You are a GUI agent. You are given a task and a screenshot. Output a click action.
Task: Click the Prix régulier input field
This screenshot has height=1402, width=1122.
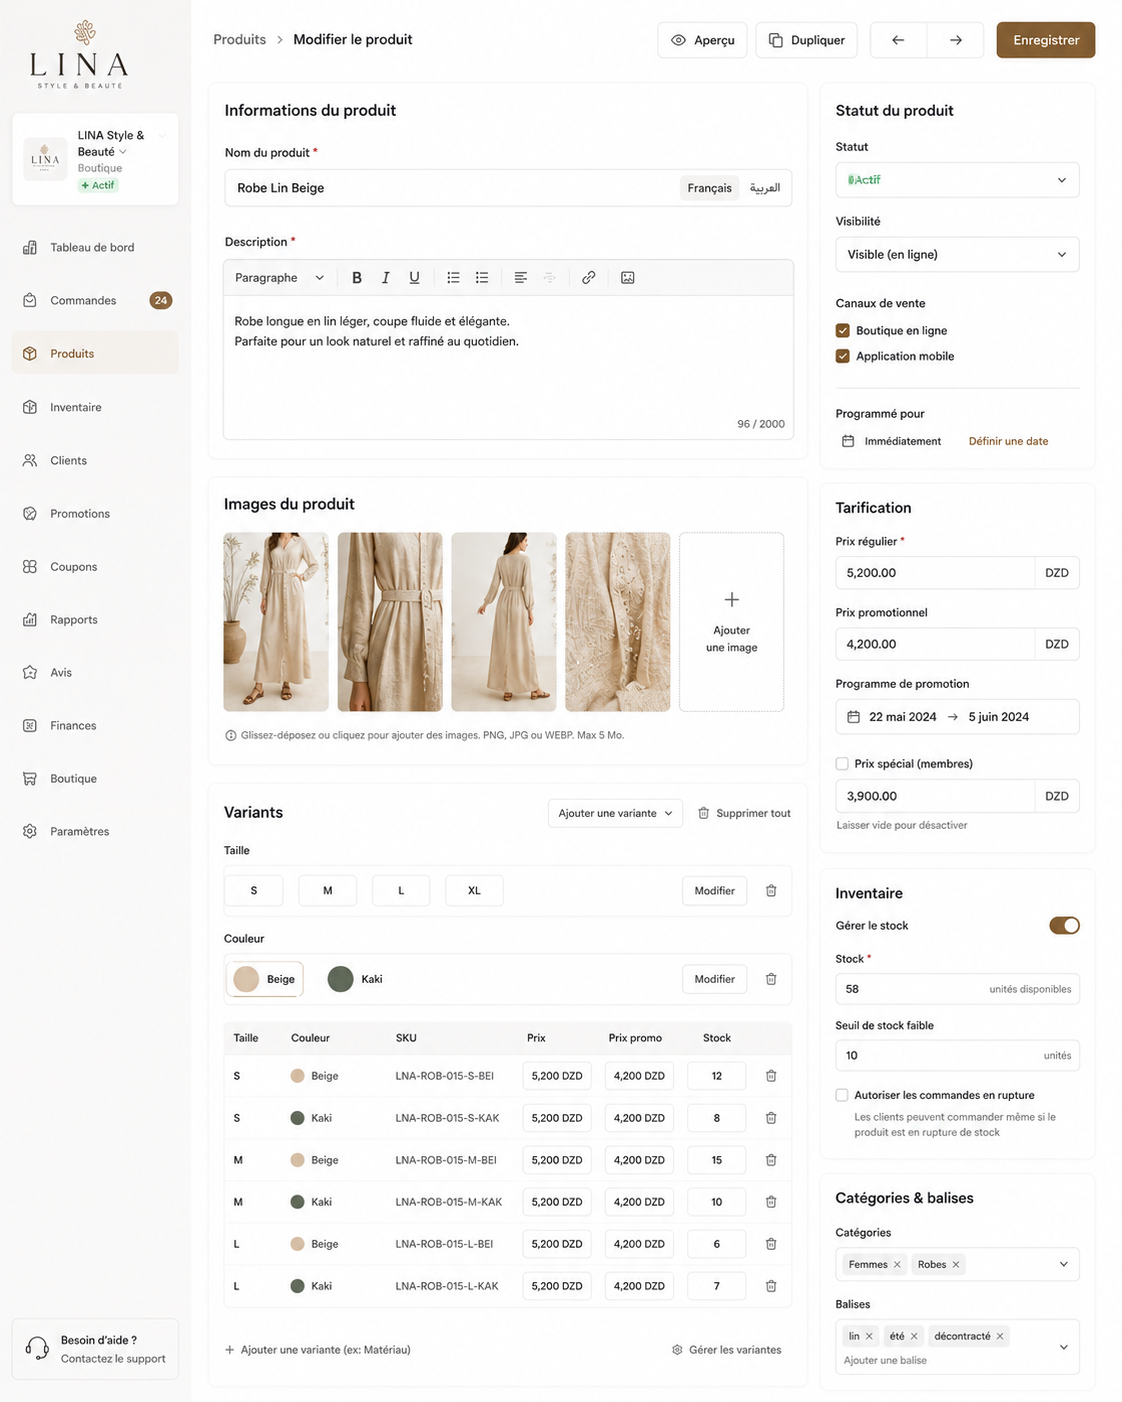point(935,573)
